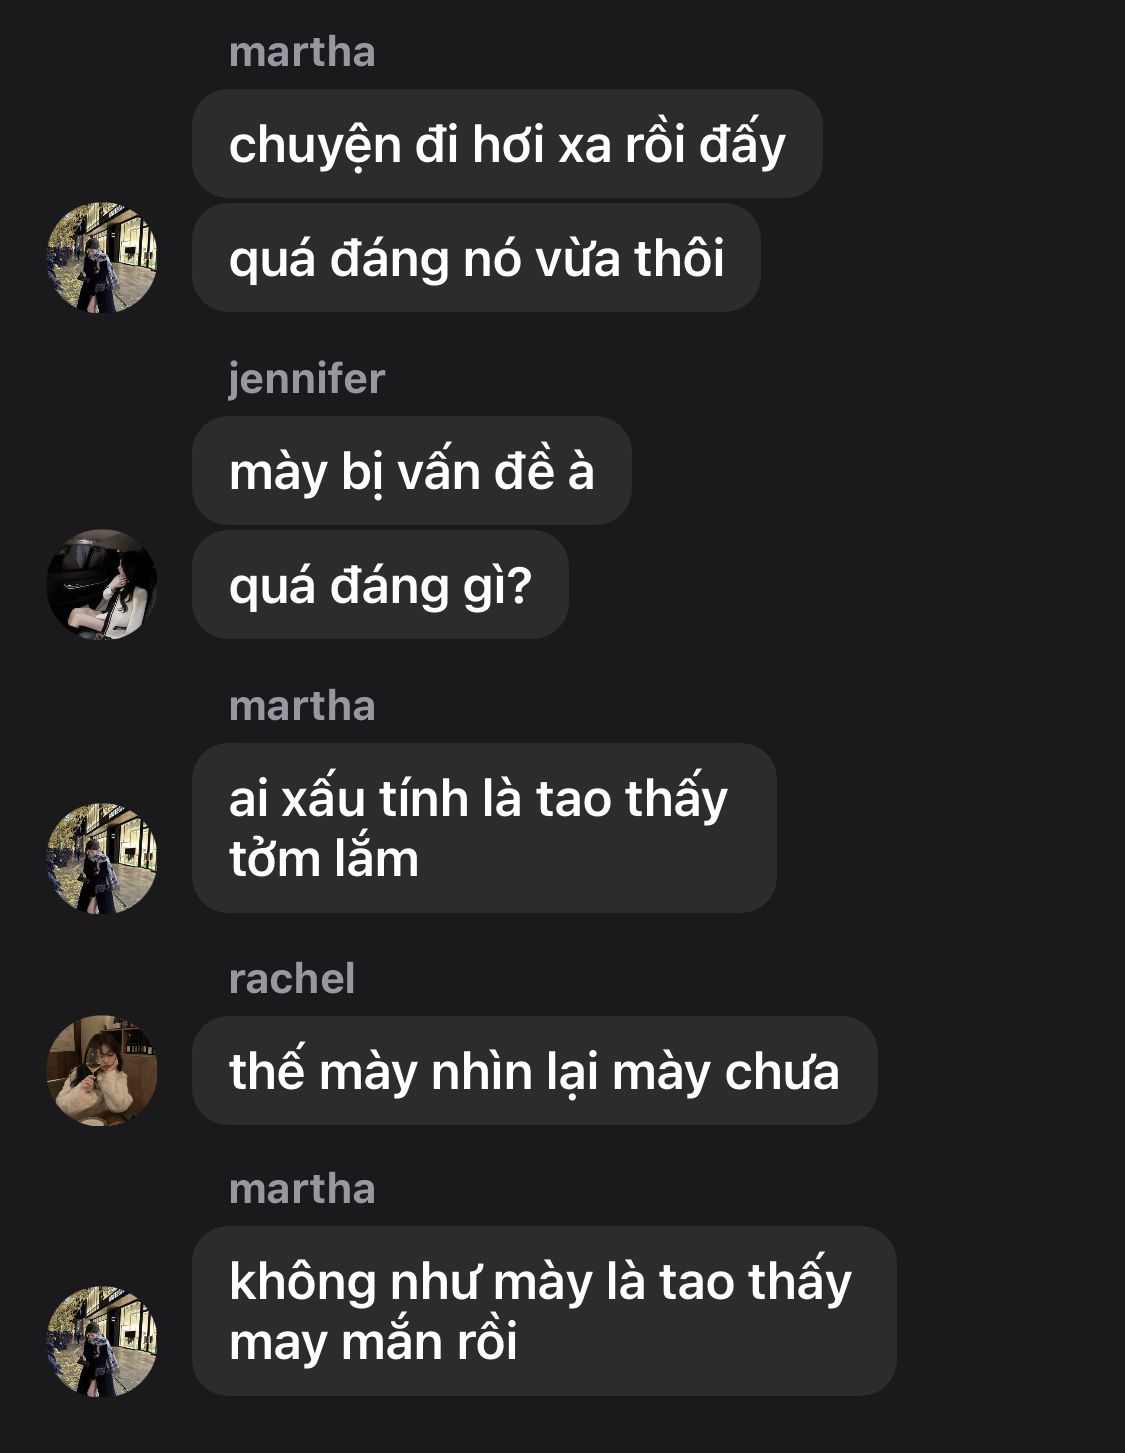The width and height of the screenshot is (1125, 1453).
Task: Tap the 'rachel' sender name
Action: pos(292,979)
